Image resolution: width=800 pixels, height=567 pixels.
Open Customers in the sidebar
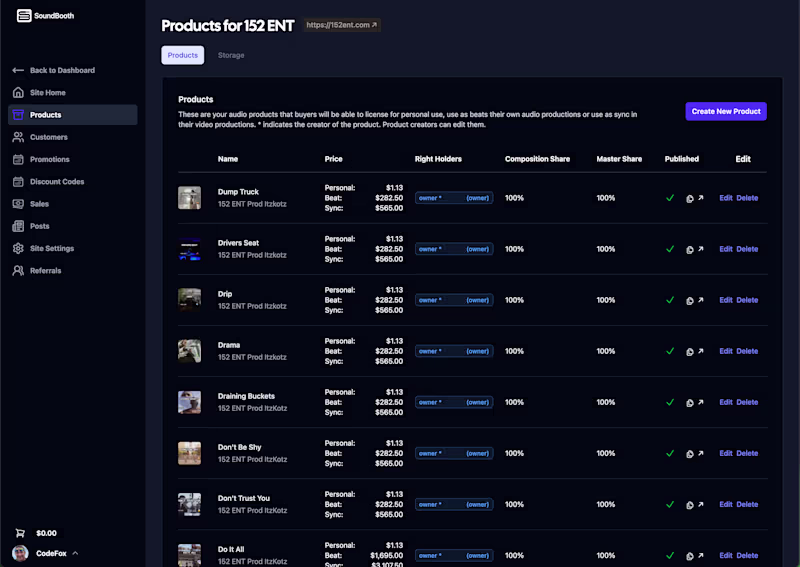[x=72, y=137]
